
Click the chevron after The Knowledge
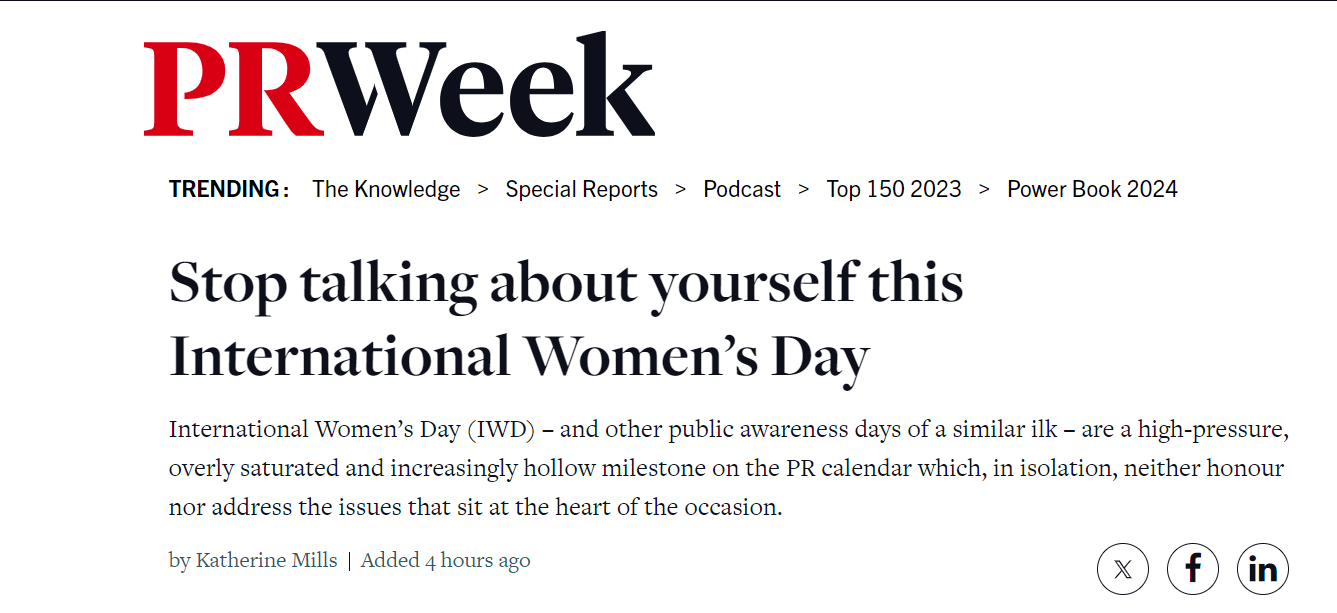tap(483, 189)
